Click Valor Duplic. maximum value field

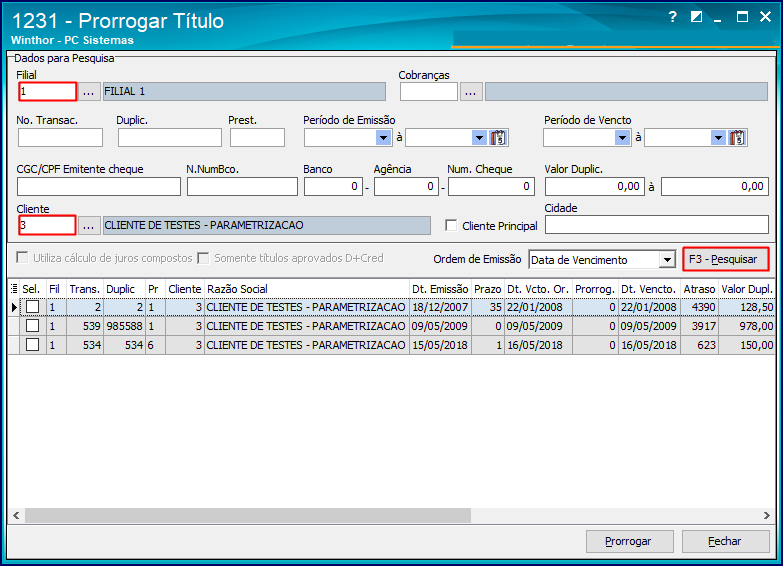715,187
